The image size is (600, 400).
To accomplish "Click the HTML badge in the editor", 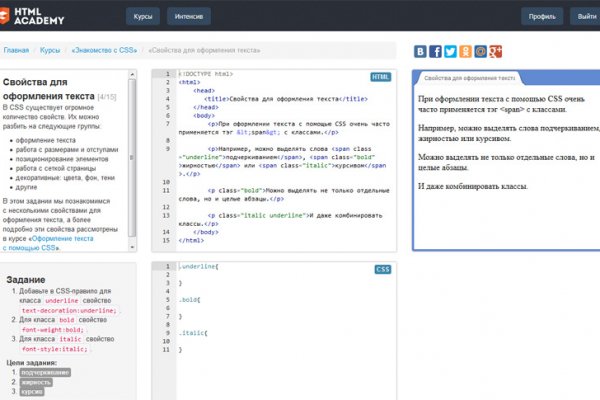I will pos(381,77).
